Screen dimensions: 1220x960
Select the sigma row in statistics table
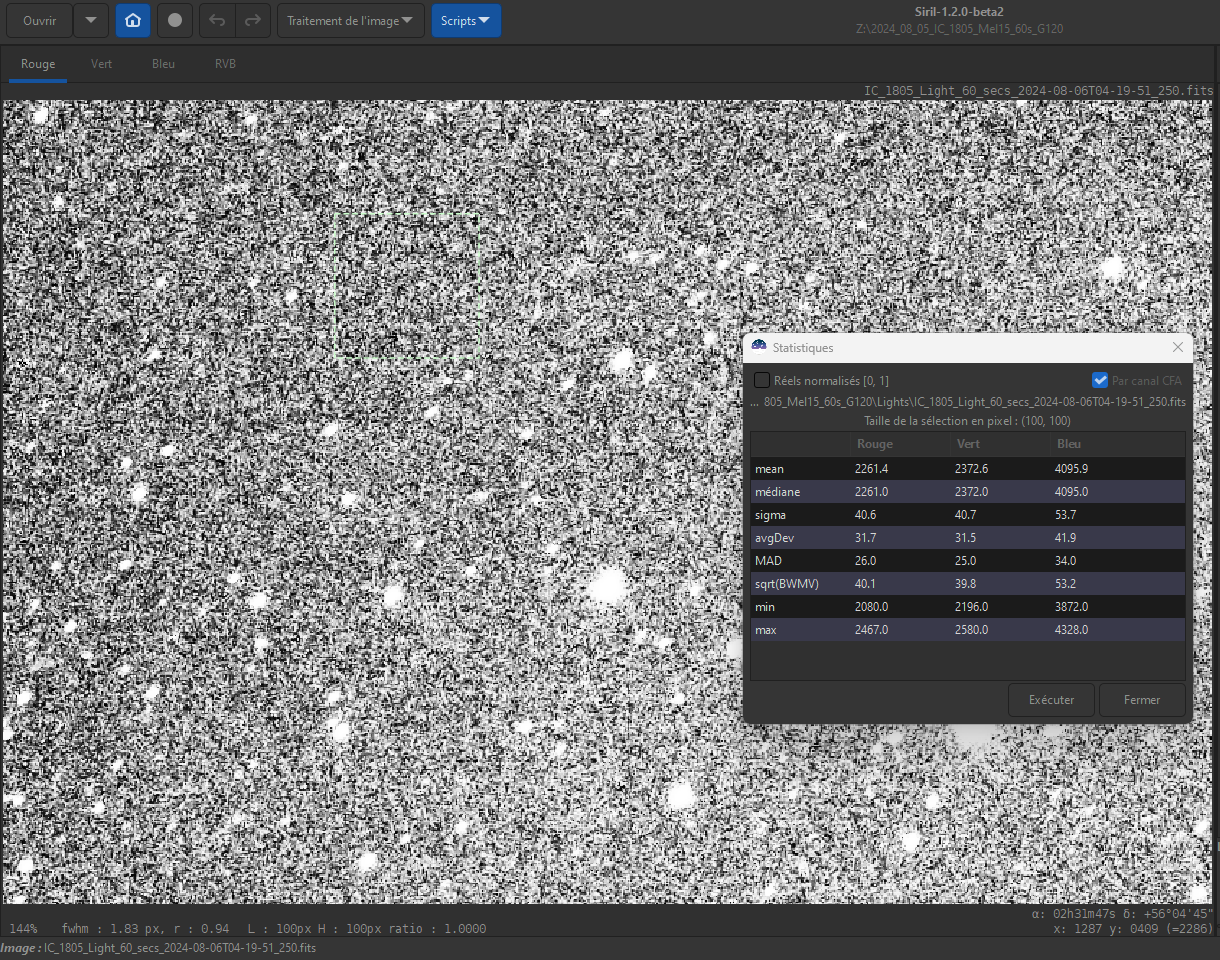[968, 515]
